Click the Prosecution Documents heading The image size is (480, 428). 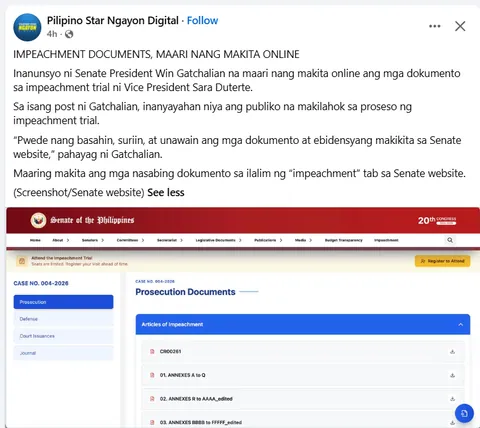tap(185, 292)
